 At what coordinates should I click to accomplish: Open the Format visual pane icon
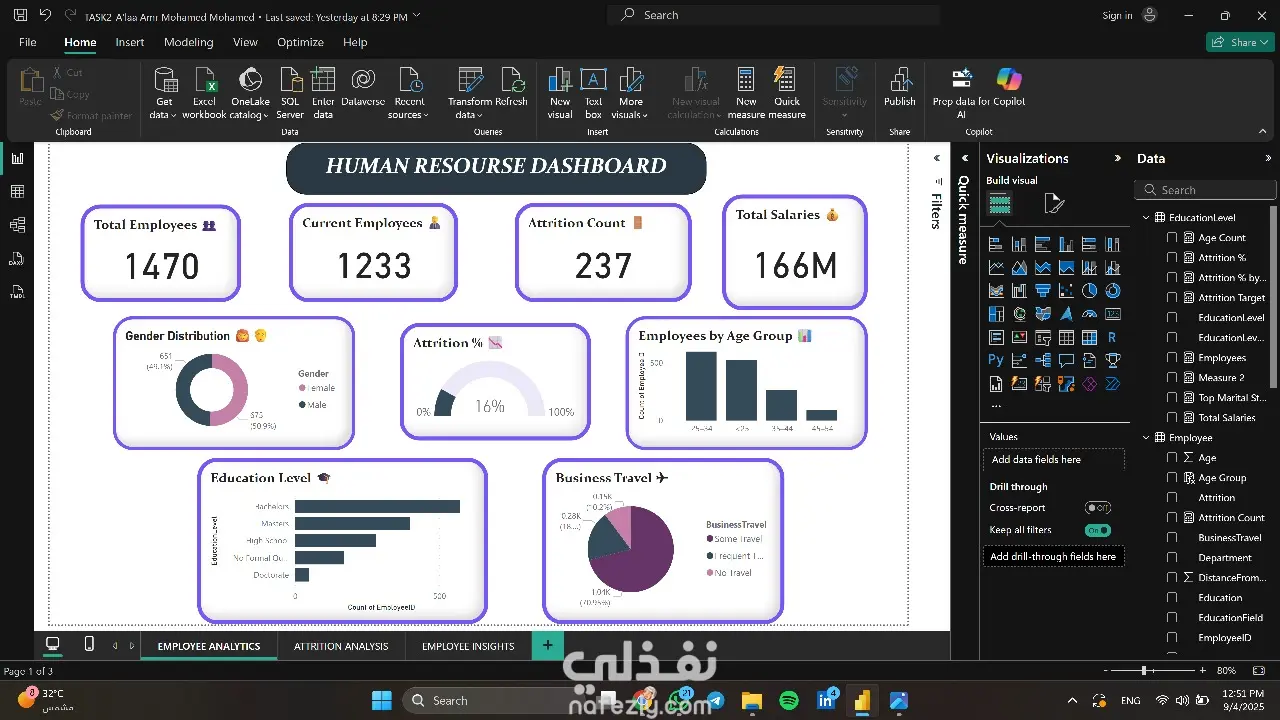click(x=1054, y=204)
